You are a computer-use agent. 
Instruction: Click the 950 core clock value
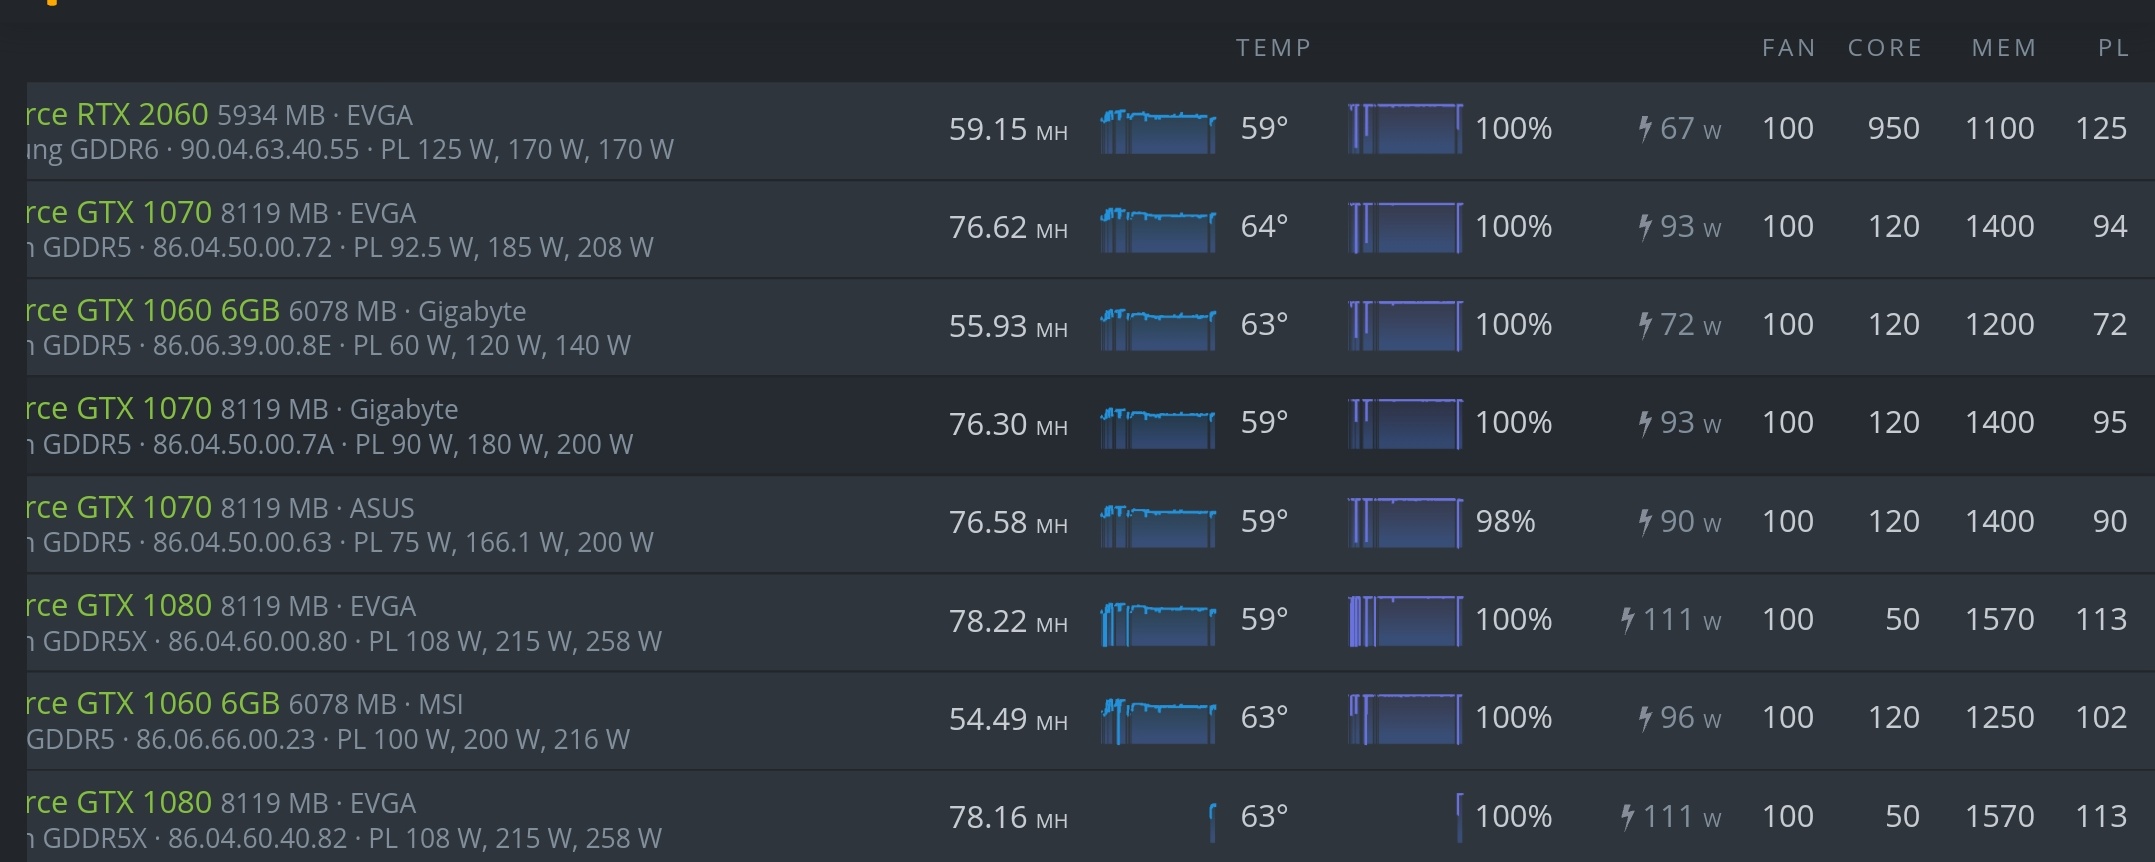[1893, 128]
